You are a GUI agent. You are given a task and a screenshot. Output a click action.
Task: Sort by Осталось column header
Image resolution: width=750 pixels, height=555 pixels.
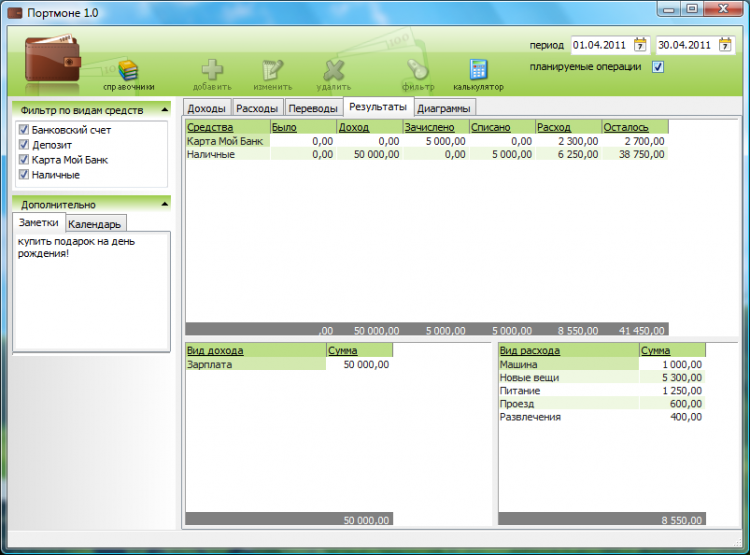pos(635,127)
